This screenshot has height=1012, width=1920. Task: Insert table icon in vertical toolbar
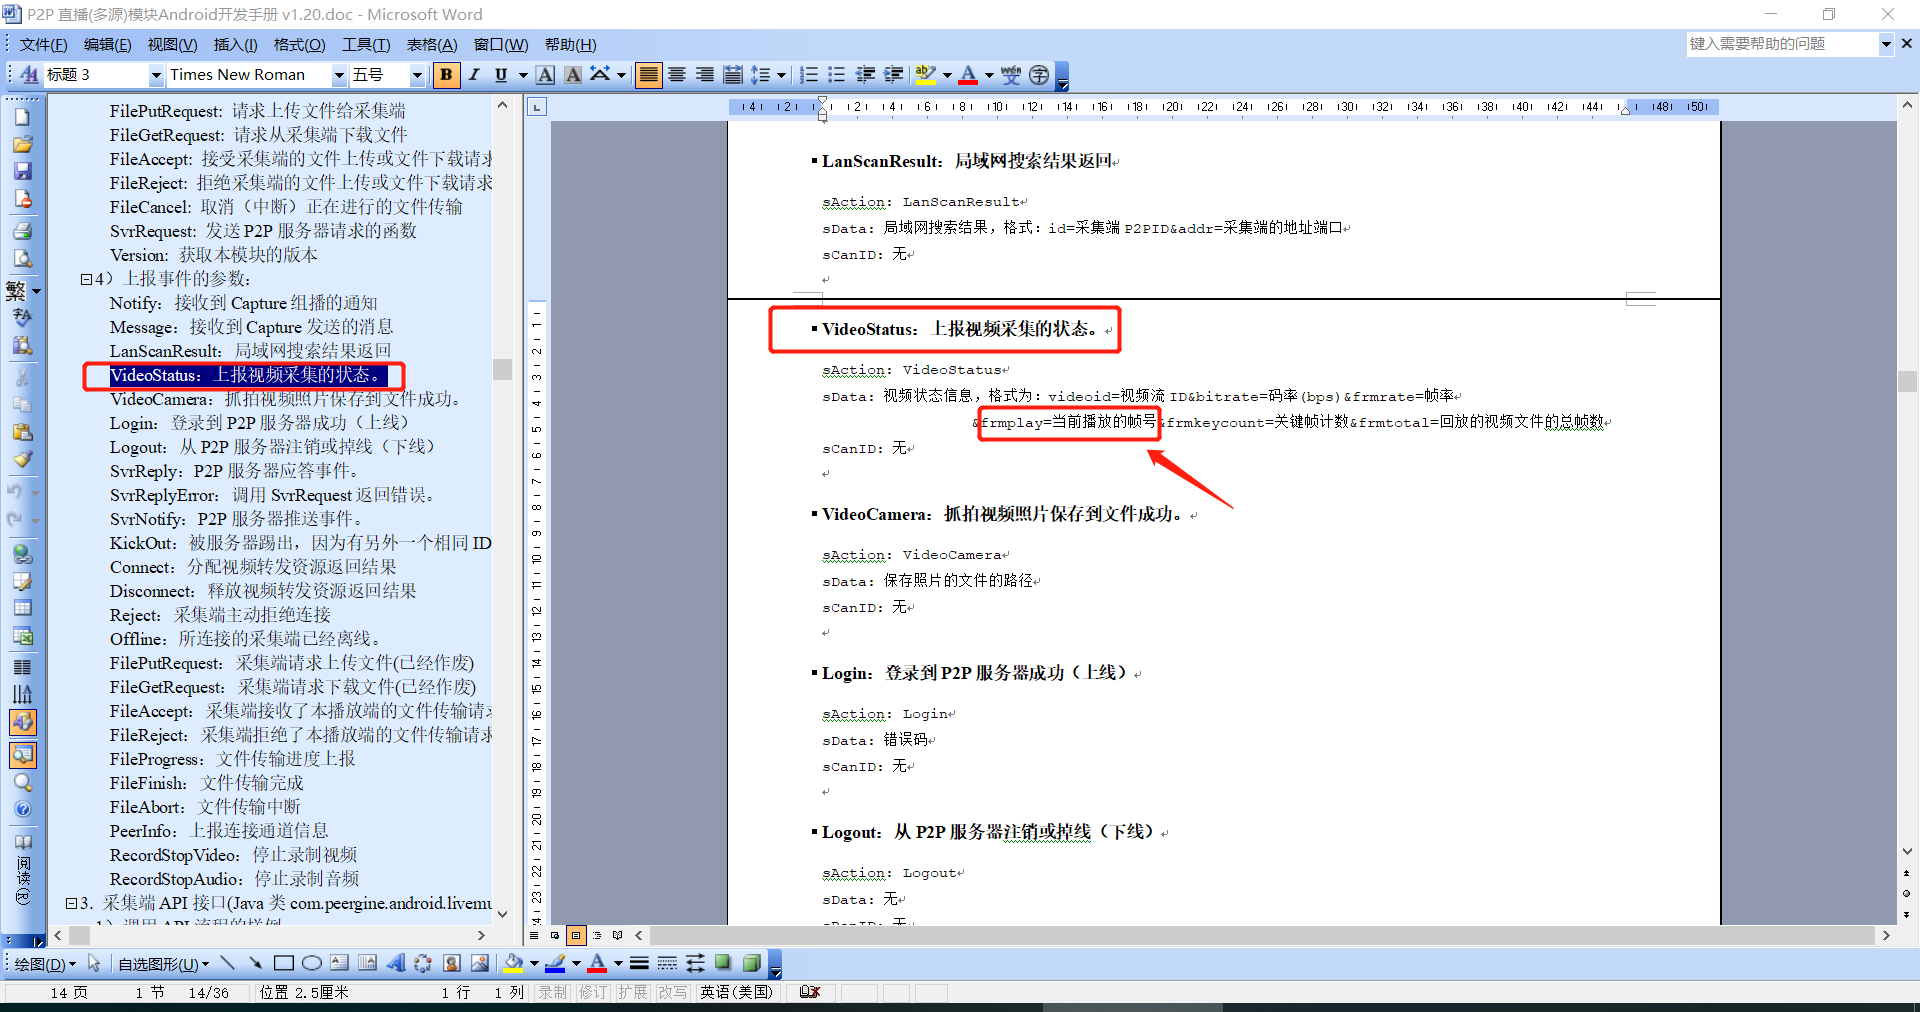tap(22, 607)
